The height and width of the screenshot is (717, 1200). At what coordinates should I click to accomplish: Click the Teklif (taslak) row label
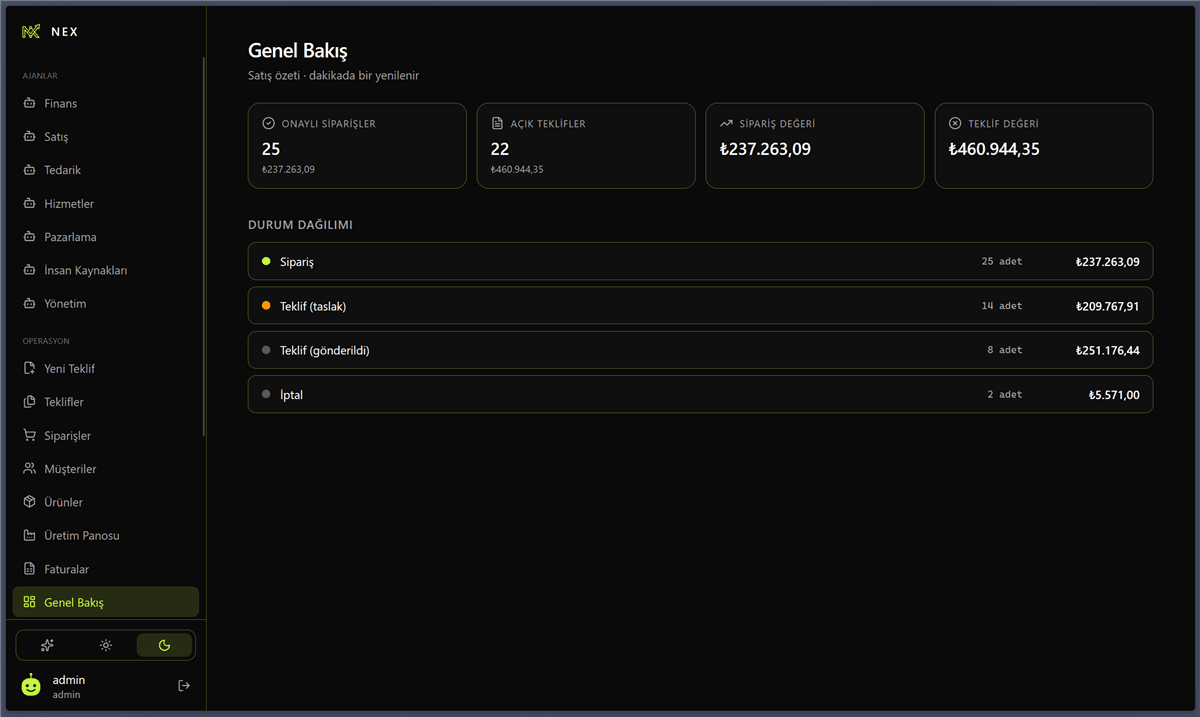(x=313, y=306)
